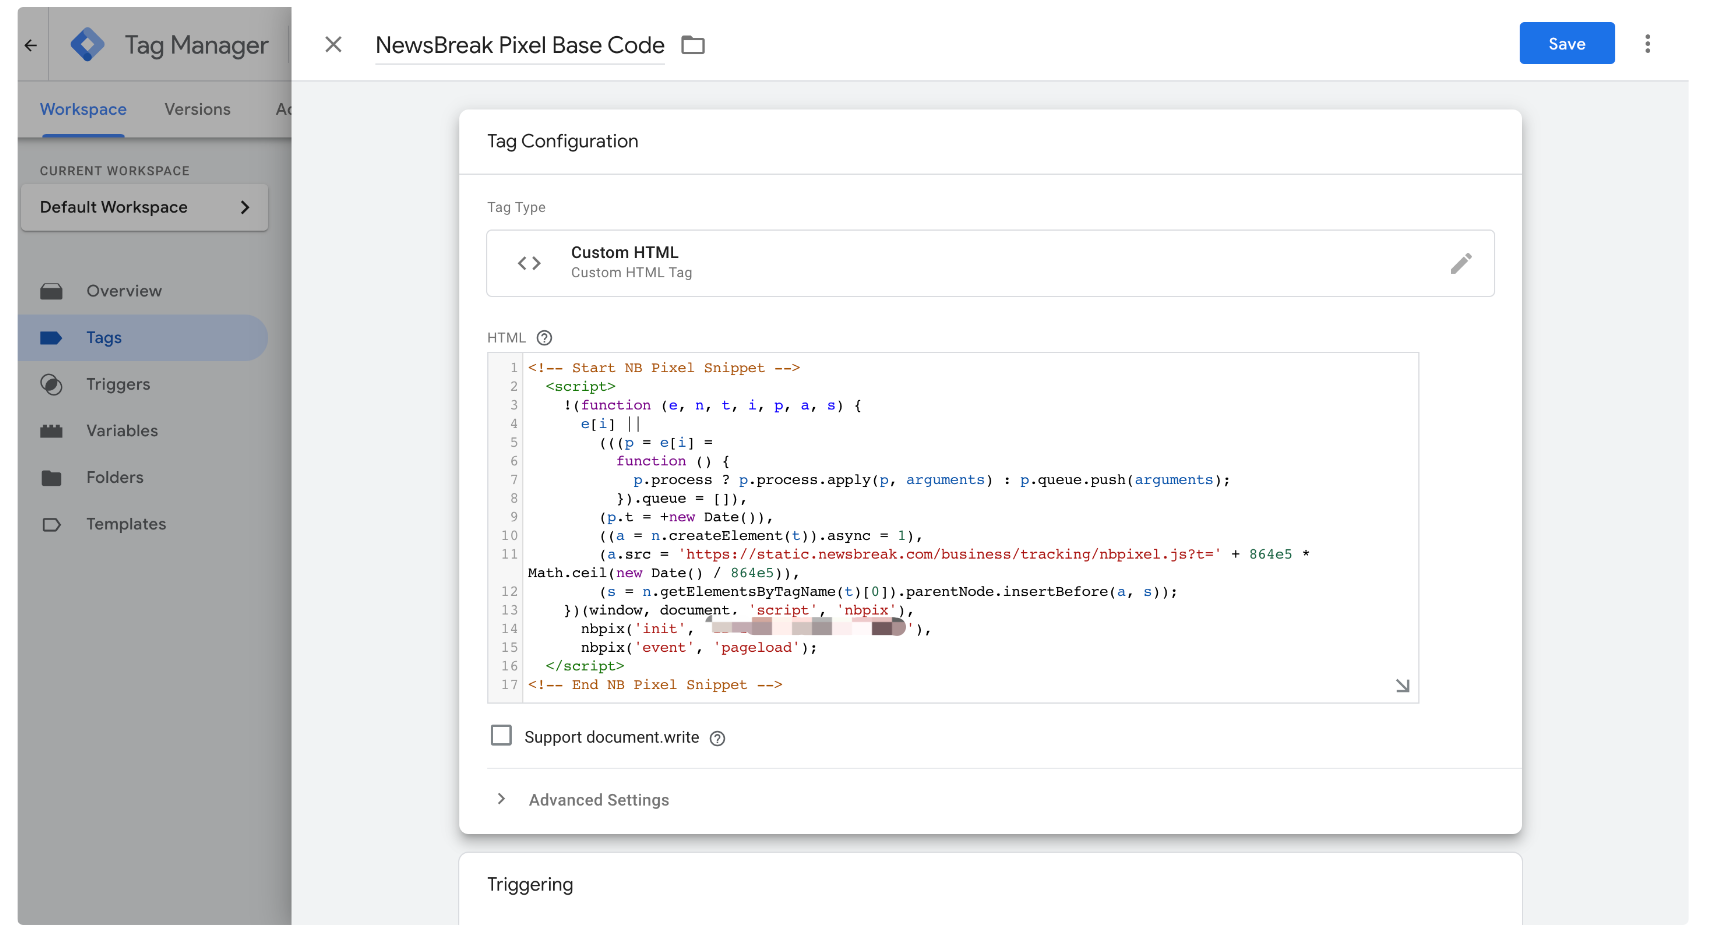Enable Support document.write checkbox
1728x936 pixels.
tap(501, 736)
